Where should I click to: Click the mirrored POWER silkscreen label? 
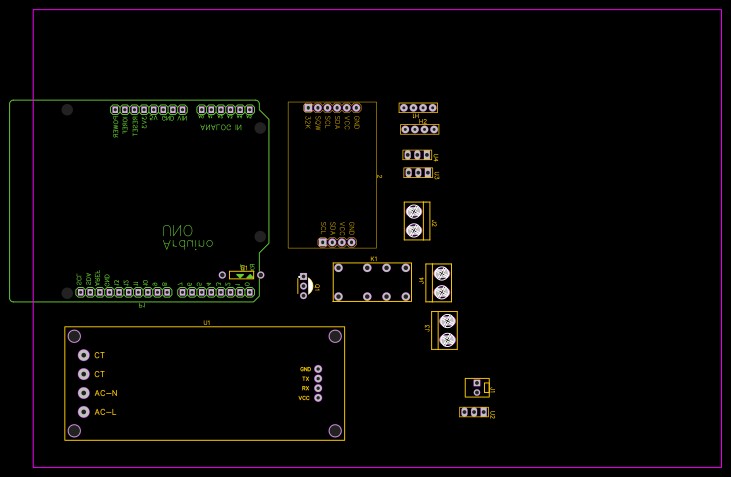pyautogui.click(x=115, y=126)
